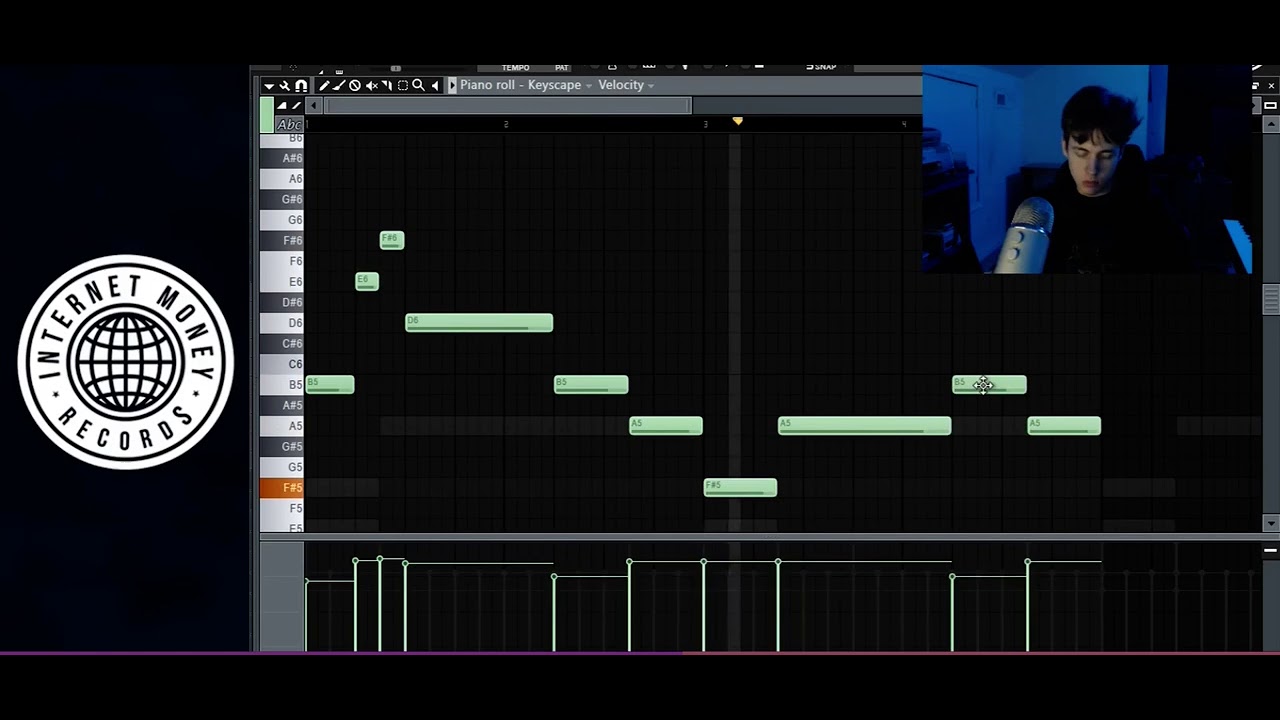Select the dotted-box Select tool
The image size is (1280, 720).
403,86
